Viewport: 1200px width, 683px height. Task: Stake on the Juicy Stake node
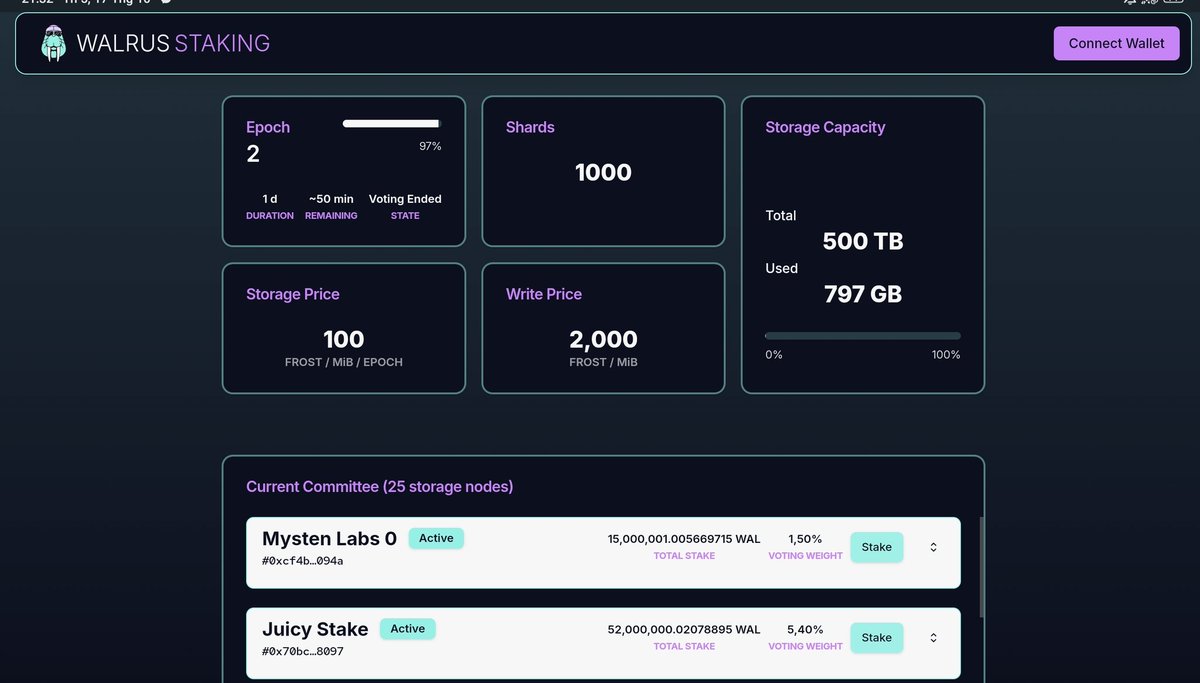click(x=876, y=637)
